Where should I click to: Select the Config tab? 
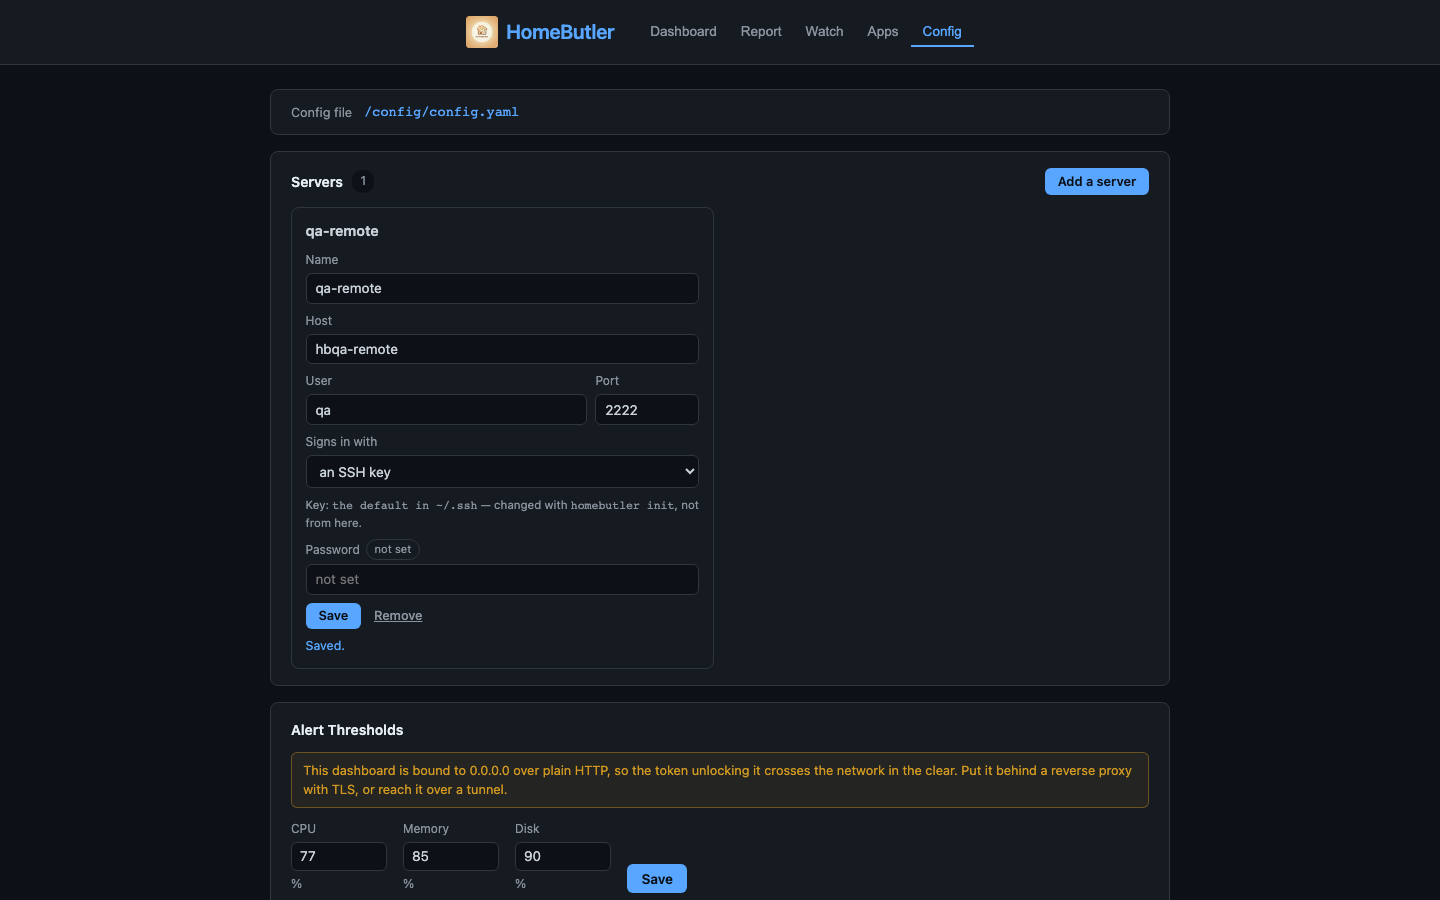942,31
